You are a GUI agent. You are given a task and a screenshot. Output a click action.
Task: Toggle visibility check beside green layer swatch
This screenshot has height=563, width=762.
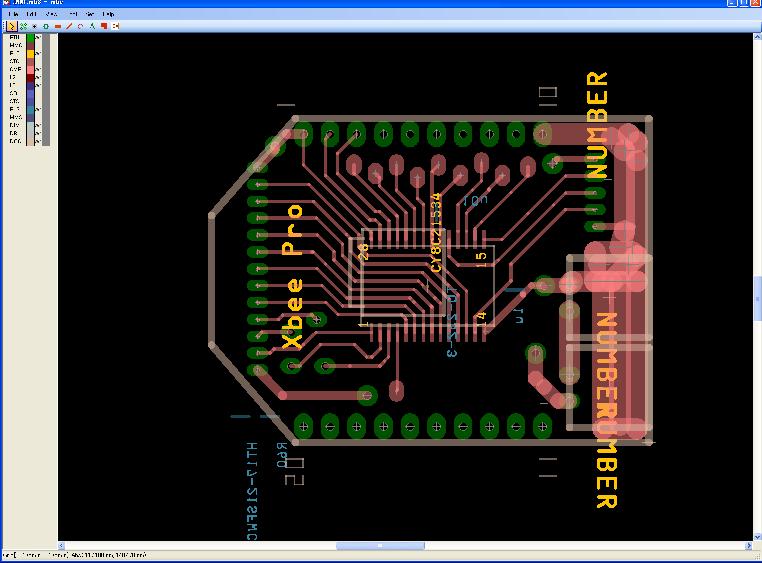coord(38,37)
